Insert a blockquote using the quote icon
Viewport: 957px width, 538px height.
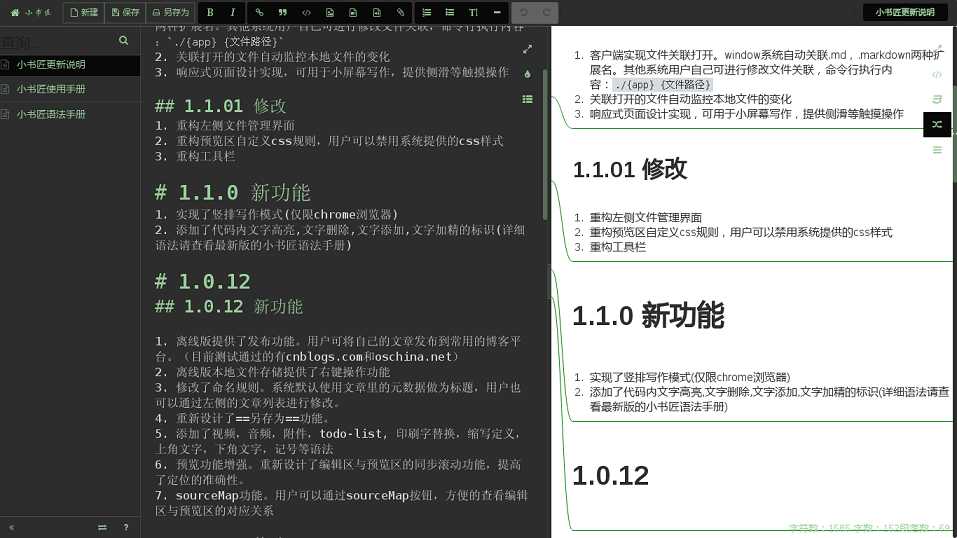283,13
